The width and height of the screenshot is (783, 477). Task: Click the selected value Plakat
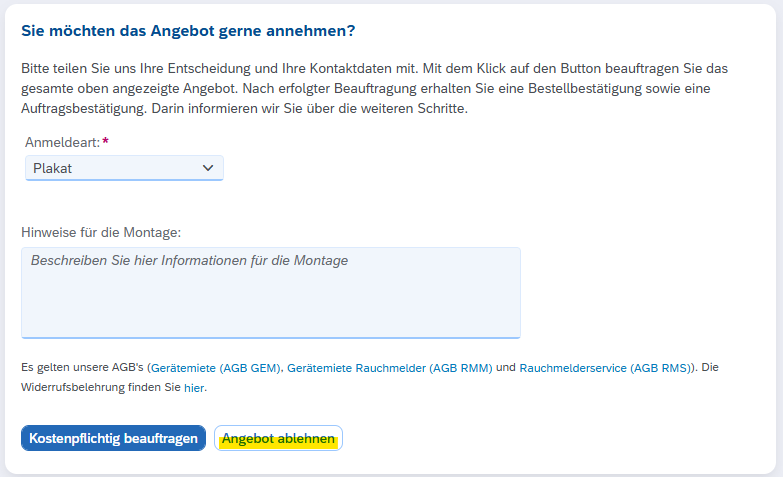52,168
